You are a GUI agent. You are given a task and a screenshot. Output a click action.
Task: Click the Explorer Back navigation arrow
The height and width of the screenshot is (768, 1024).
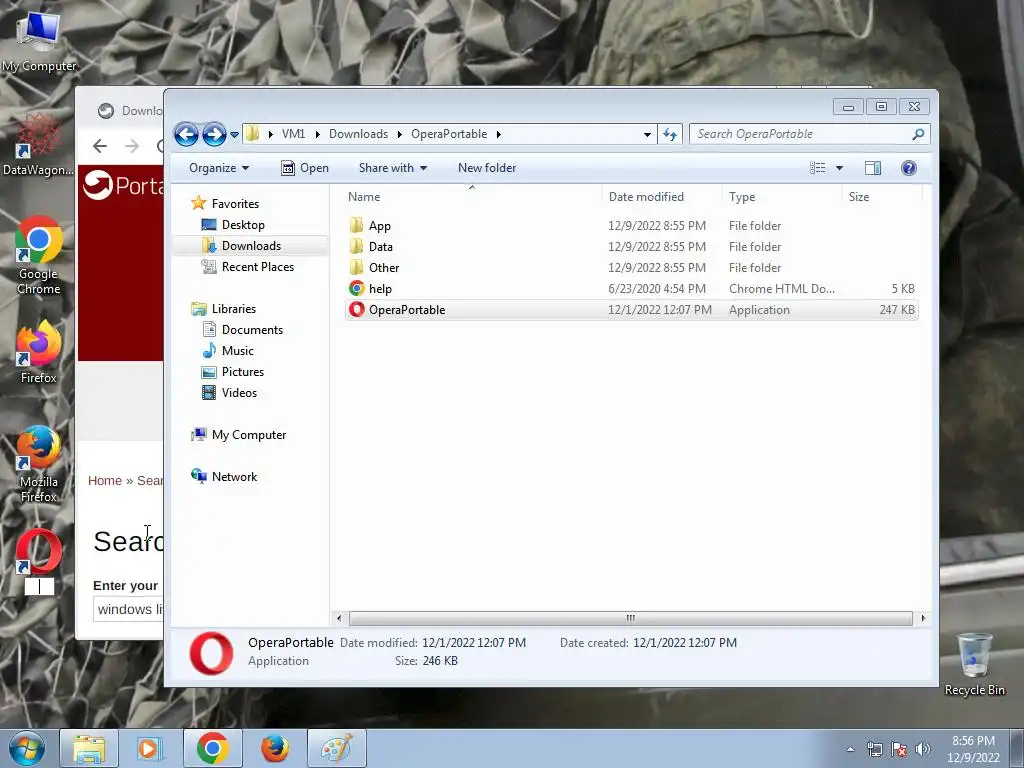186,135
